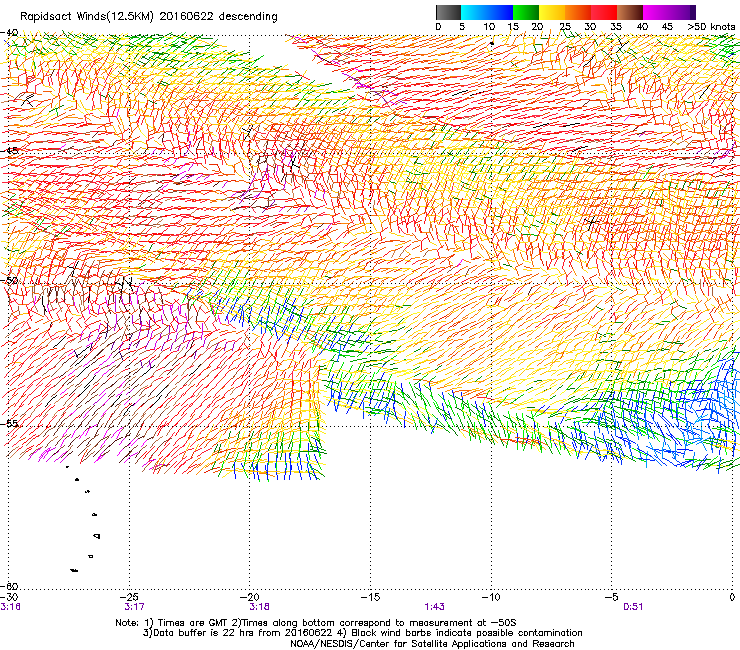Image resolution: width=740 pixels, height=650 pixels.
Task: Click the '25' legend scale label
Action: [x=565, y=27]
